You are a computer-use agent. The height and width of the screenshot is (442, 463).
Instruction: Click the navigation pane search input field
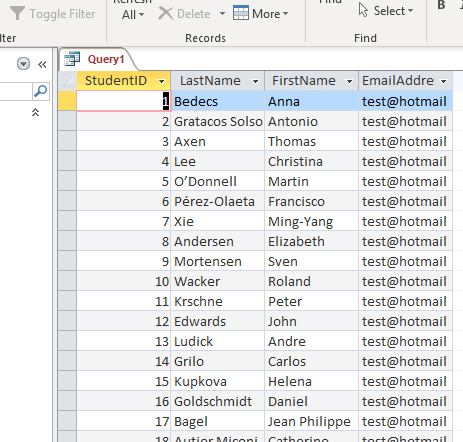click(16, 91)
